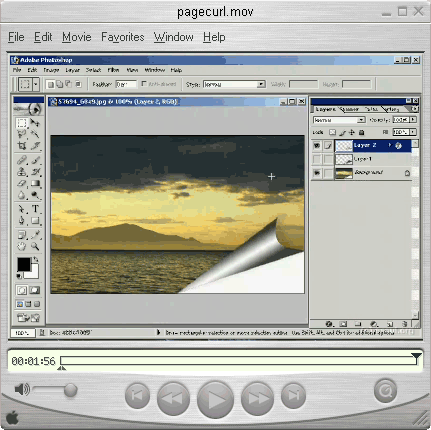The width and height of the screenshot is (431, 430).
Task: Expand Layer 2 effects arrow
Action: pyautogui.click(x=389, y=145)
